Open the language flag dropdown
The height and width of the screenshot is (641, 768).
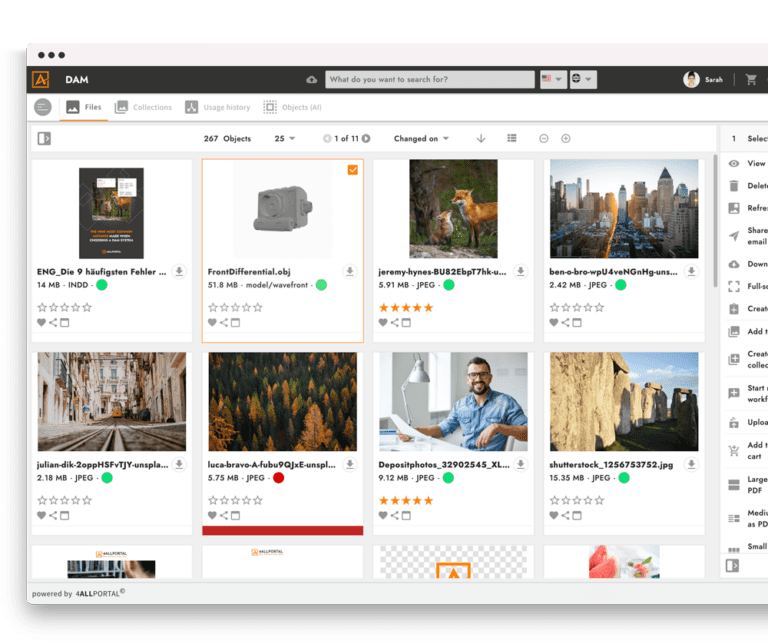pos(553,79)
